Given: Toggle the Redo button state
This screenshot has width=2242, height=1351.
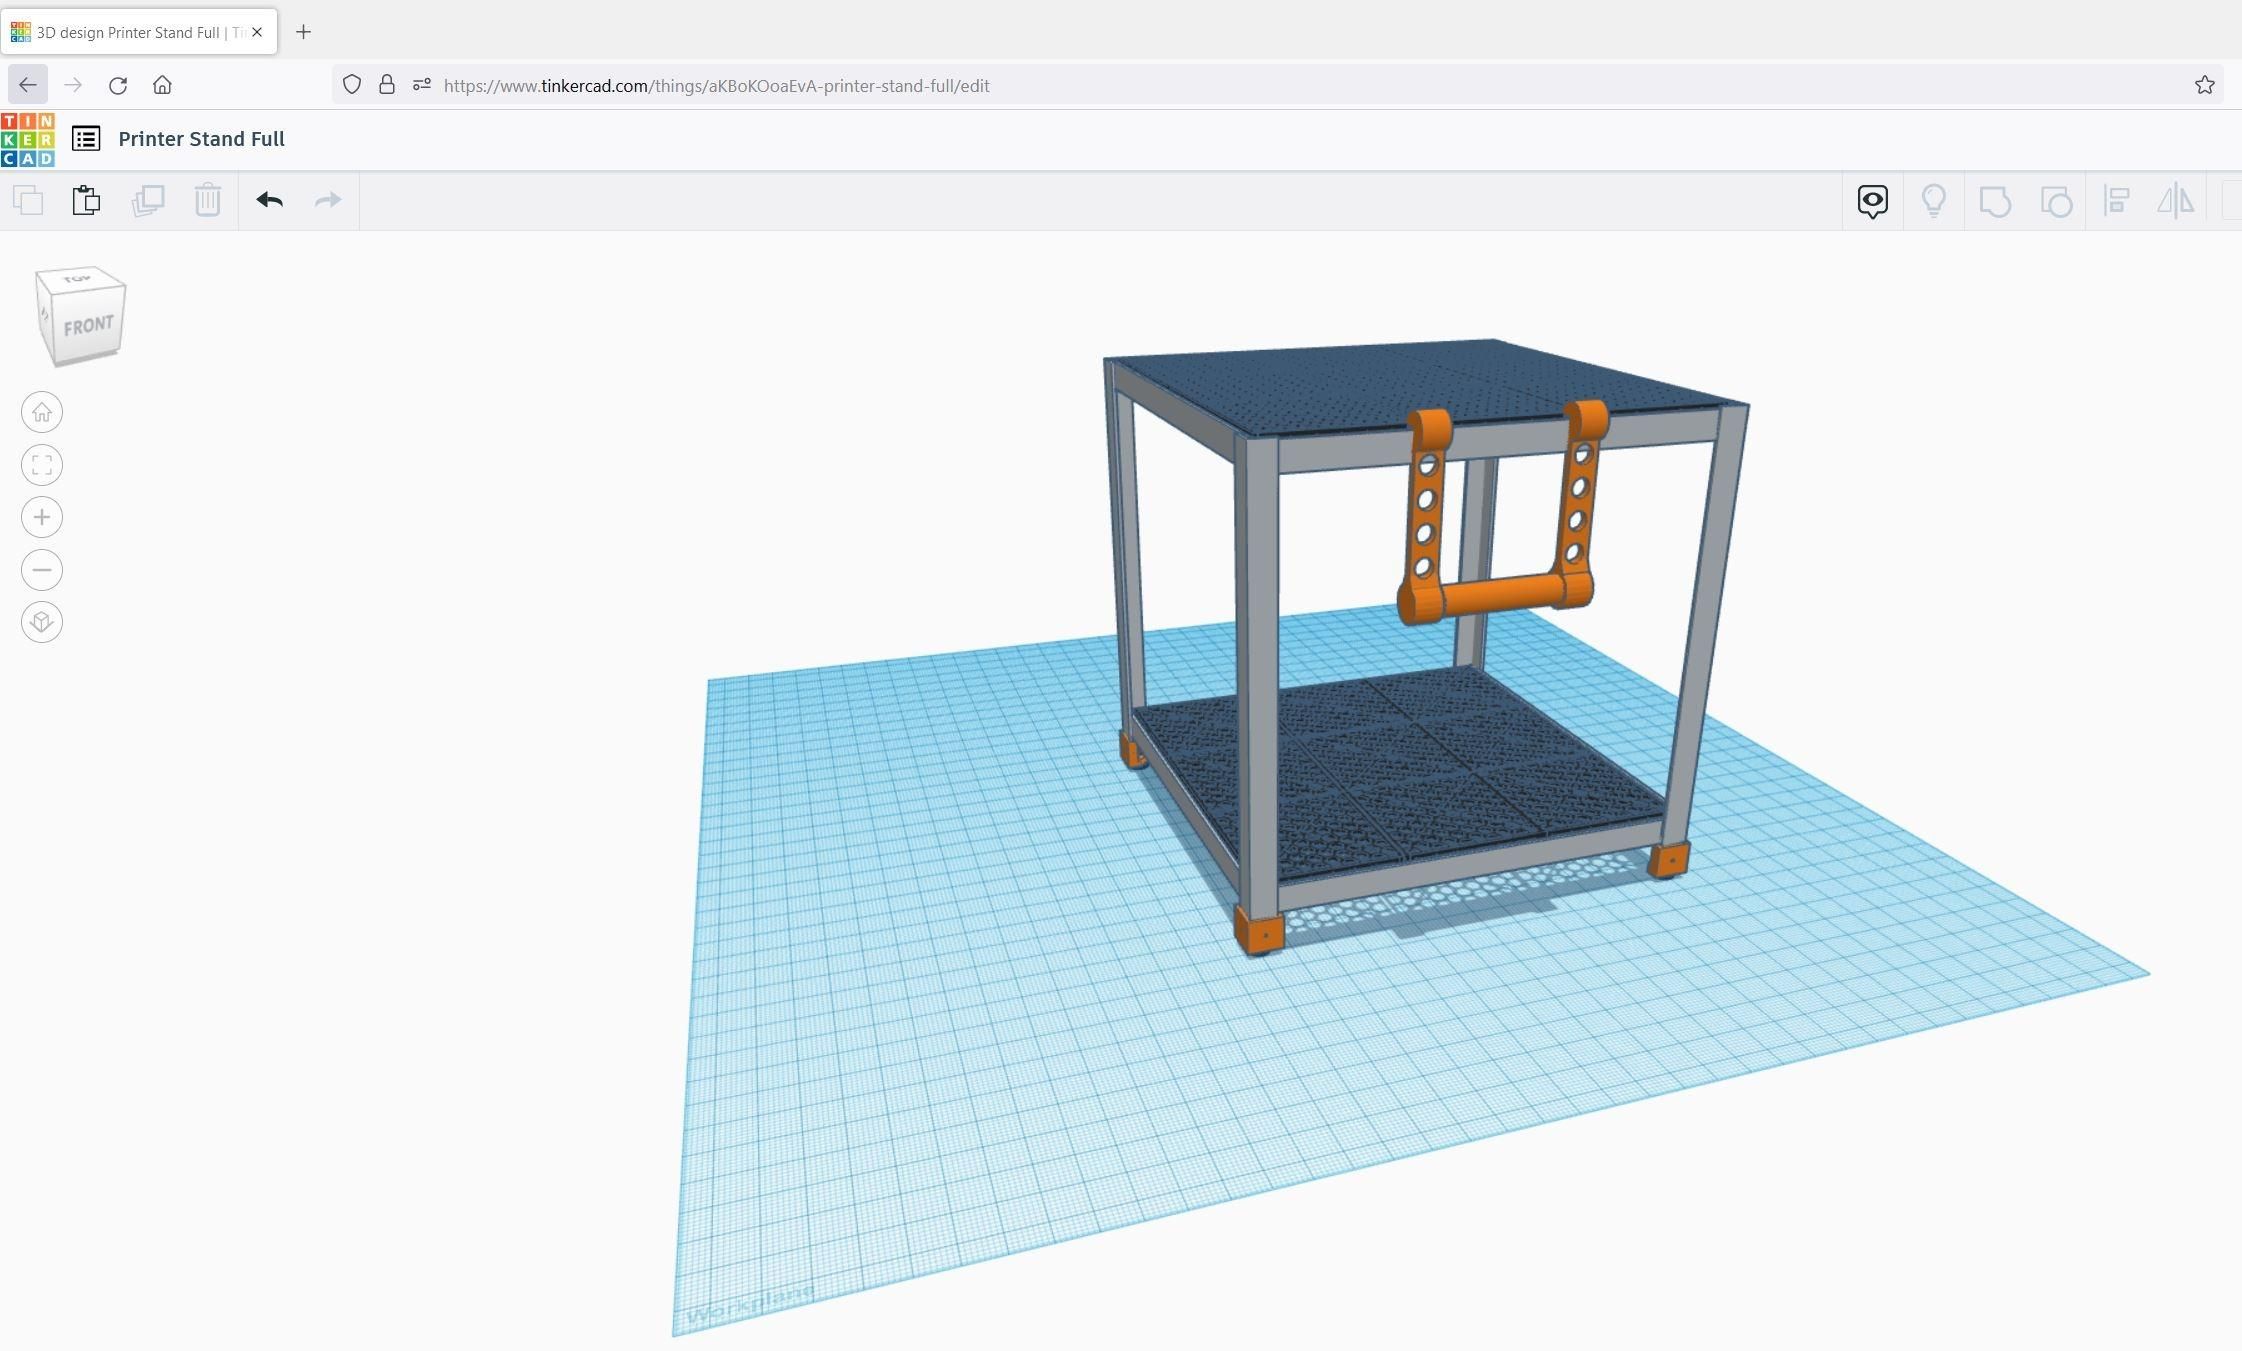Looking at the screenshot, I should click(327, 200).
